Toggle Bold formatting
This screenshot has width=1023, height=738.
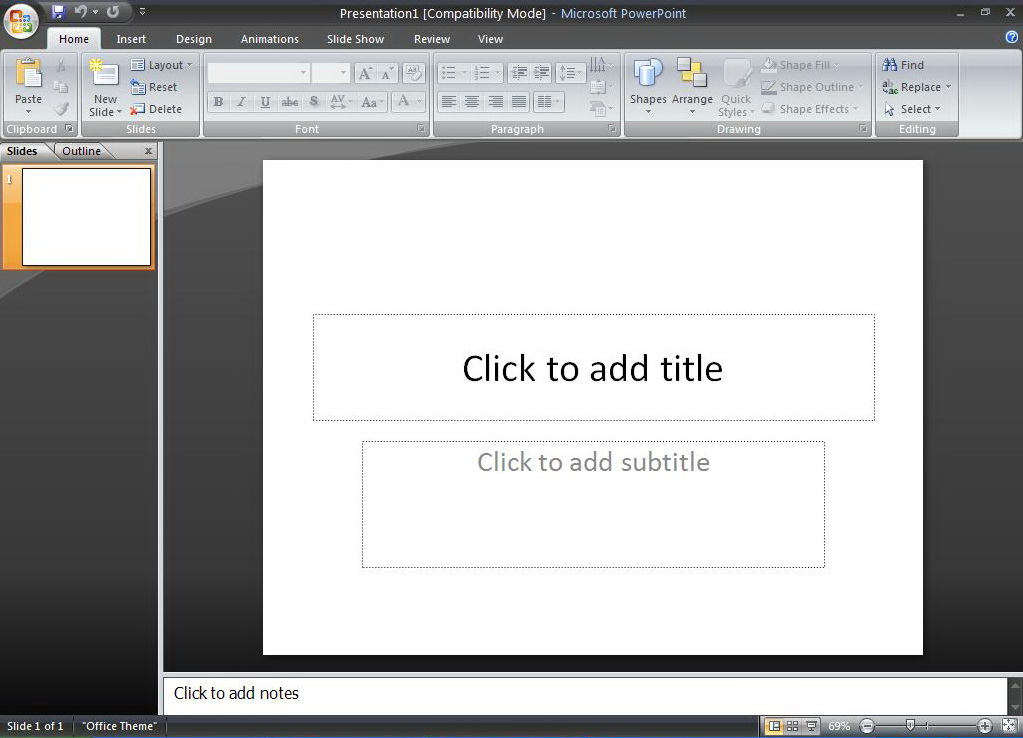[x=219, y=102]
